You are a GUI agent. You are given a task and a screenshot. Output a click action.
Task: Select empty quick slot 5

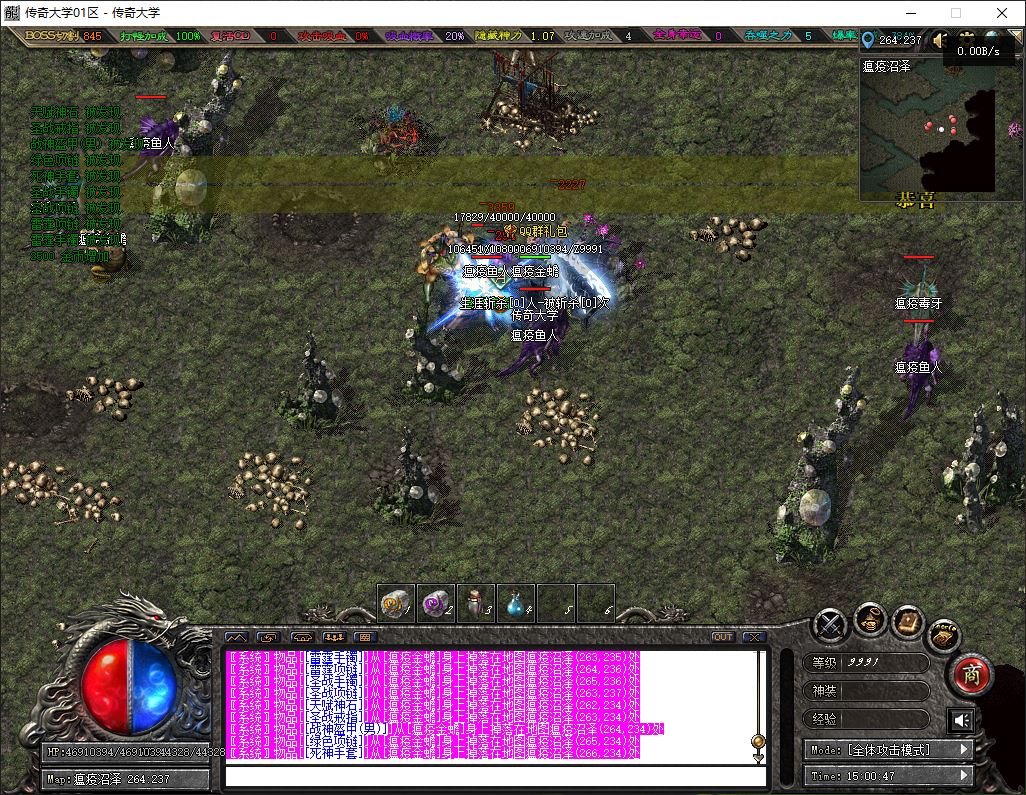coord(556,603)
